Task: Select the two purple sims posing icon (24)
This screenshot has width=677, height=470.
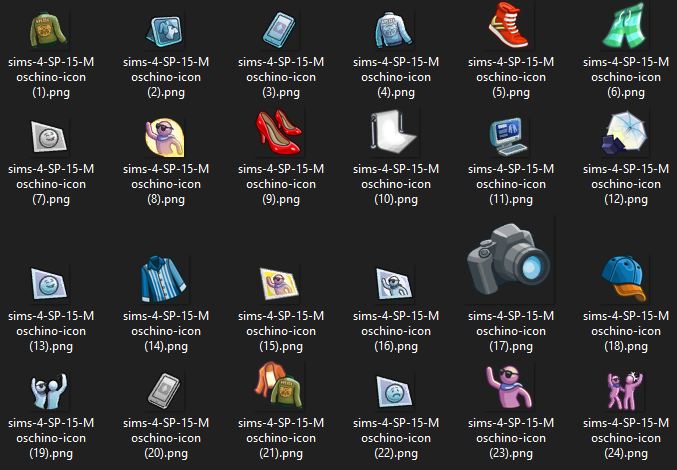Action: [624, 391]
